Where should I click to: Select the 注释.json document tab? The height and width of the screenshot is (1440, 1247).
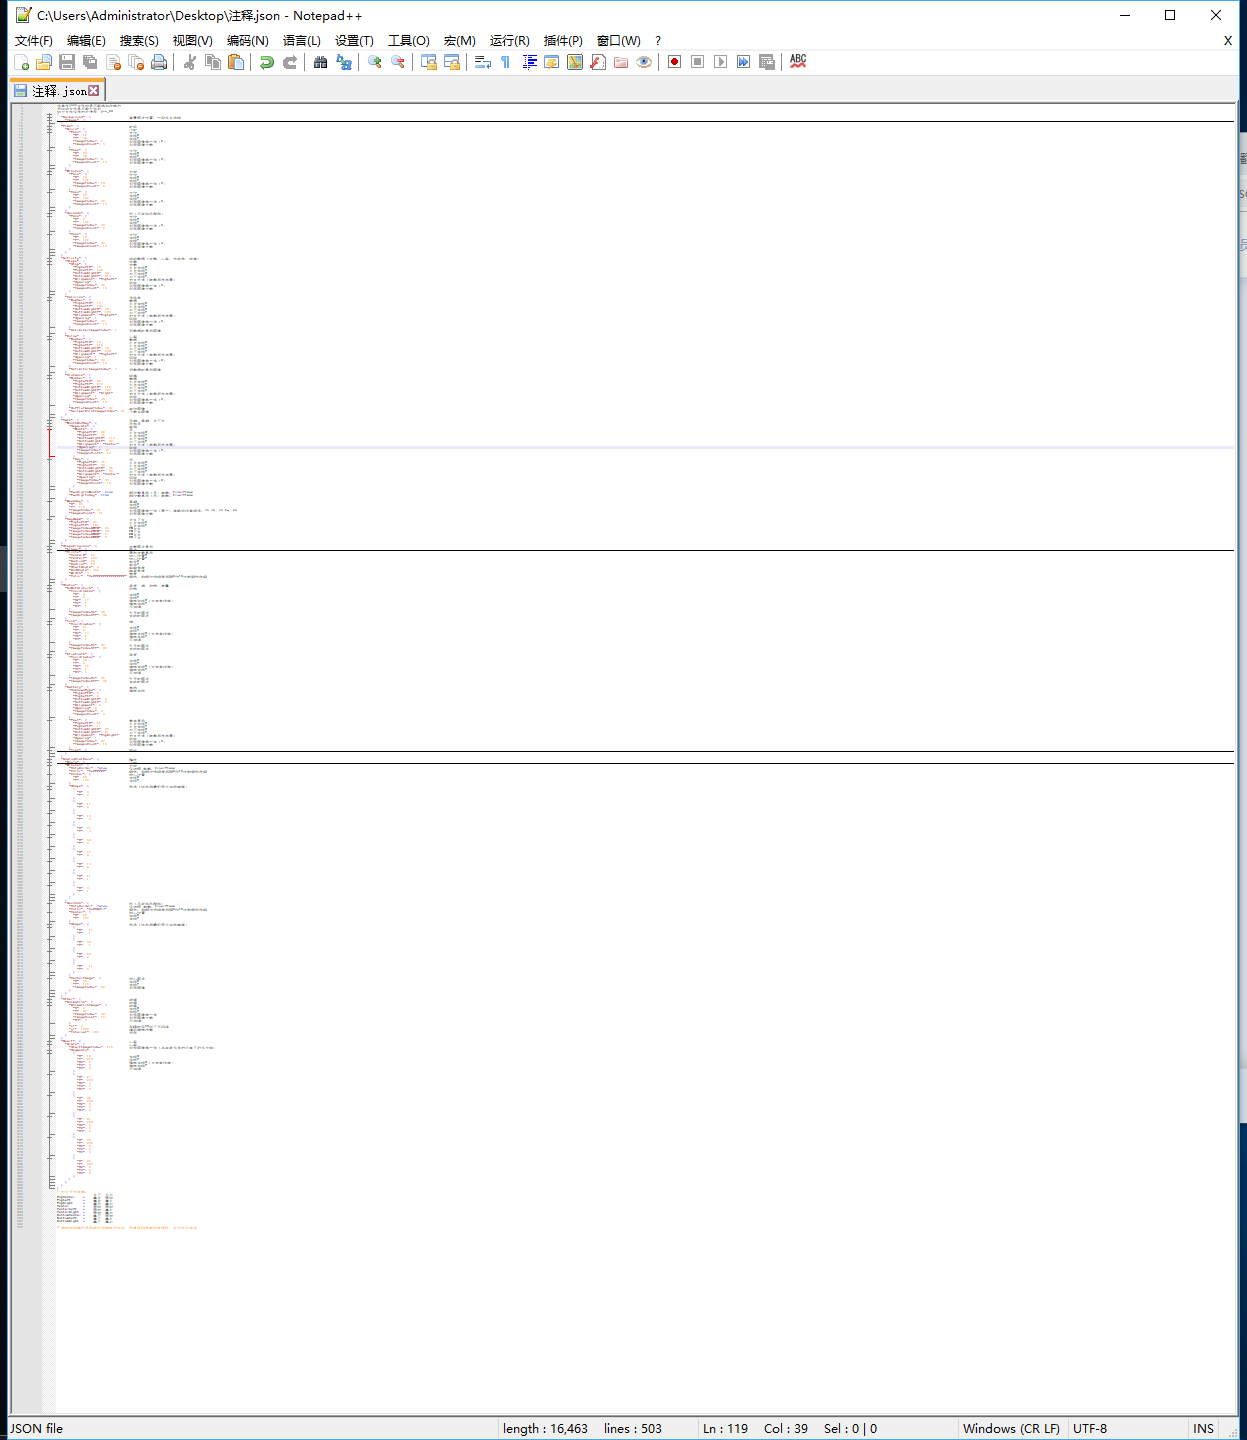(58, 91)
